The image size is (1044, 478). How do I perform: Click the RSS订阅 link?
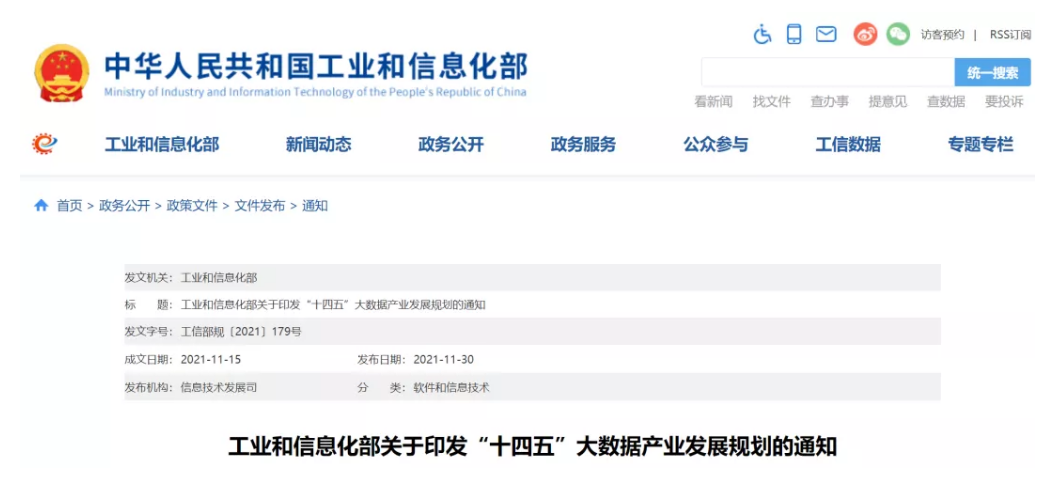coord(1010,34)
